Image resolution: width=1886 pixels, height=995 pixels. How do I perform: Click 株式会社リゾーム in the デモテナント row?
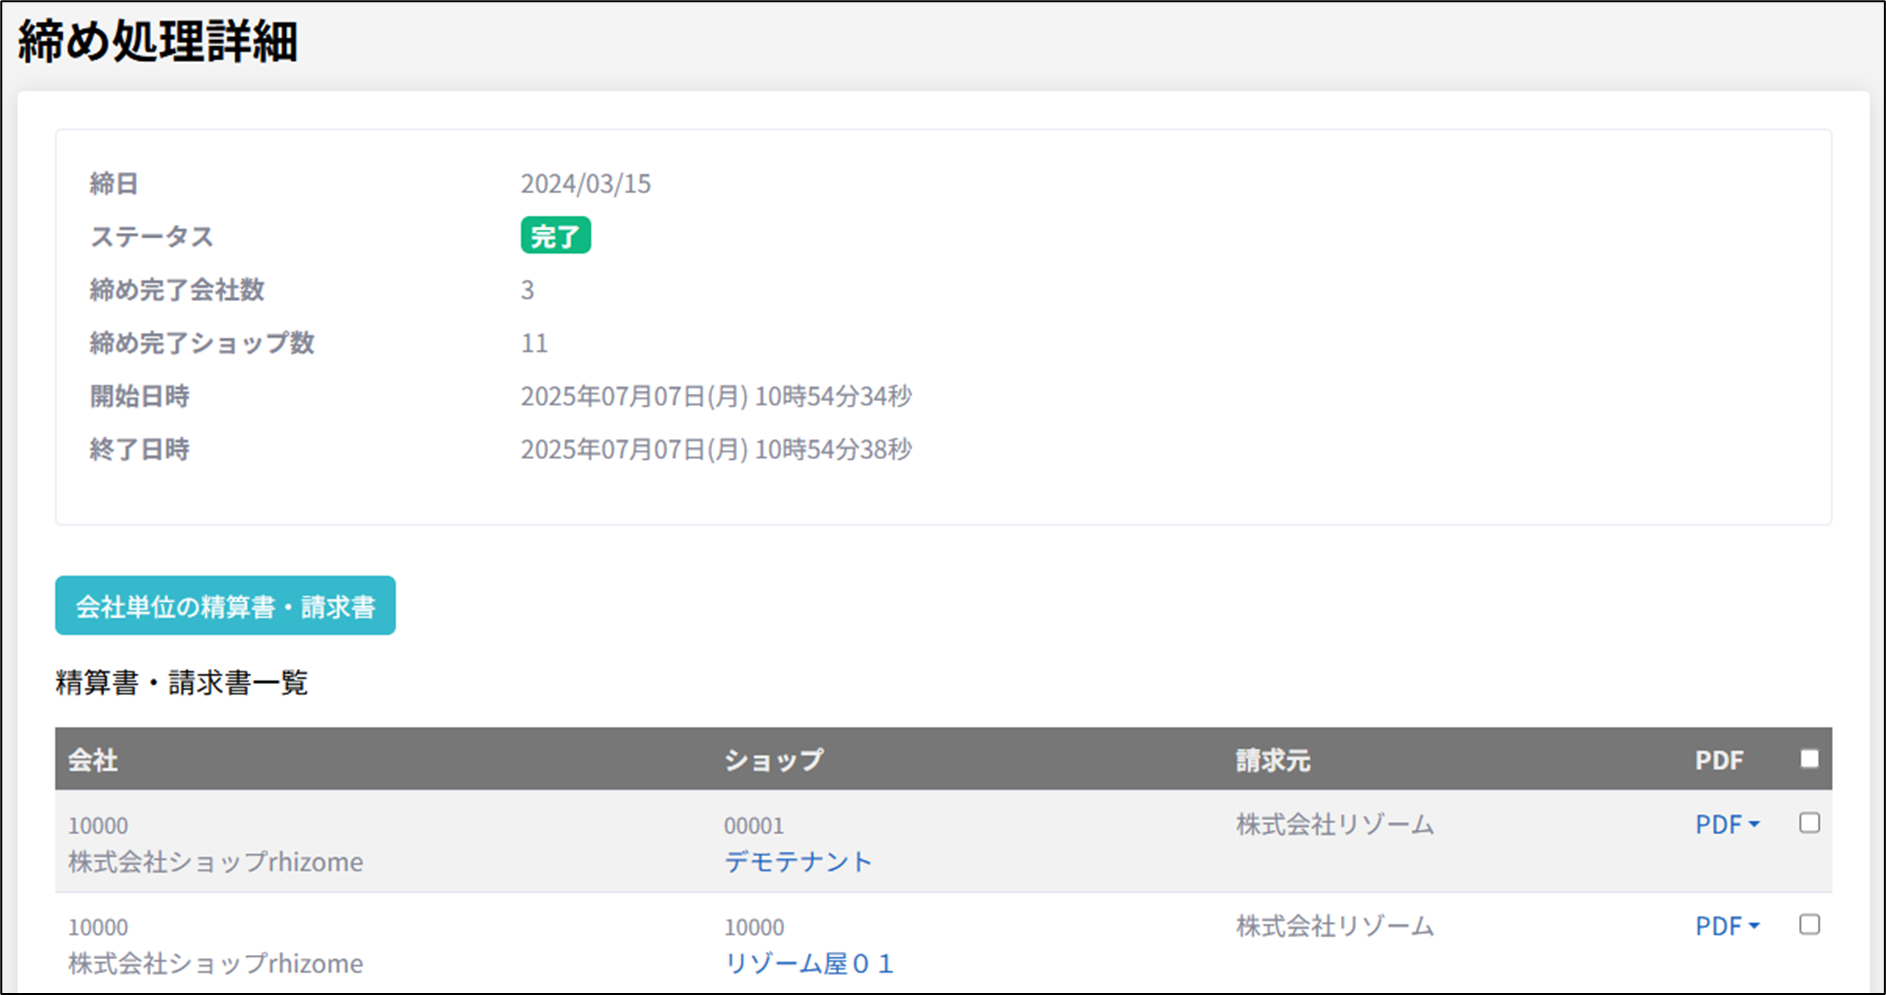(x=1334, y=824)
